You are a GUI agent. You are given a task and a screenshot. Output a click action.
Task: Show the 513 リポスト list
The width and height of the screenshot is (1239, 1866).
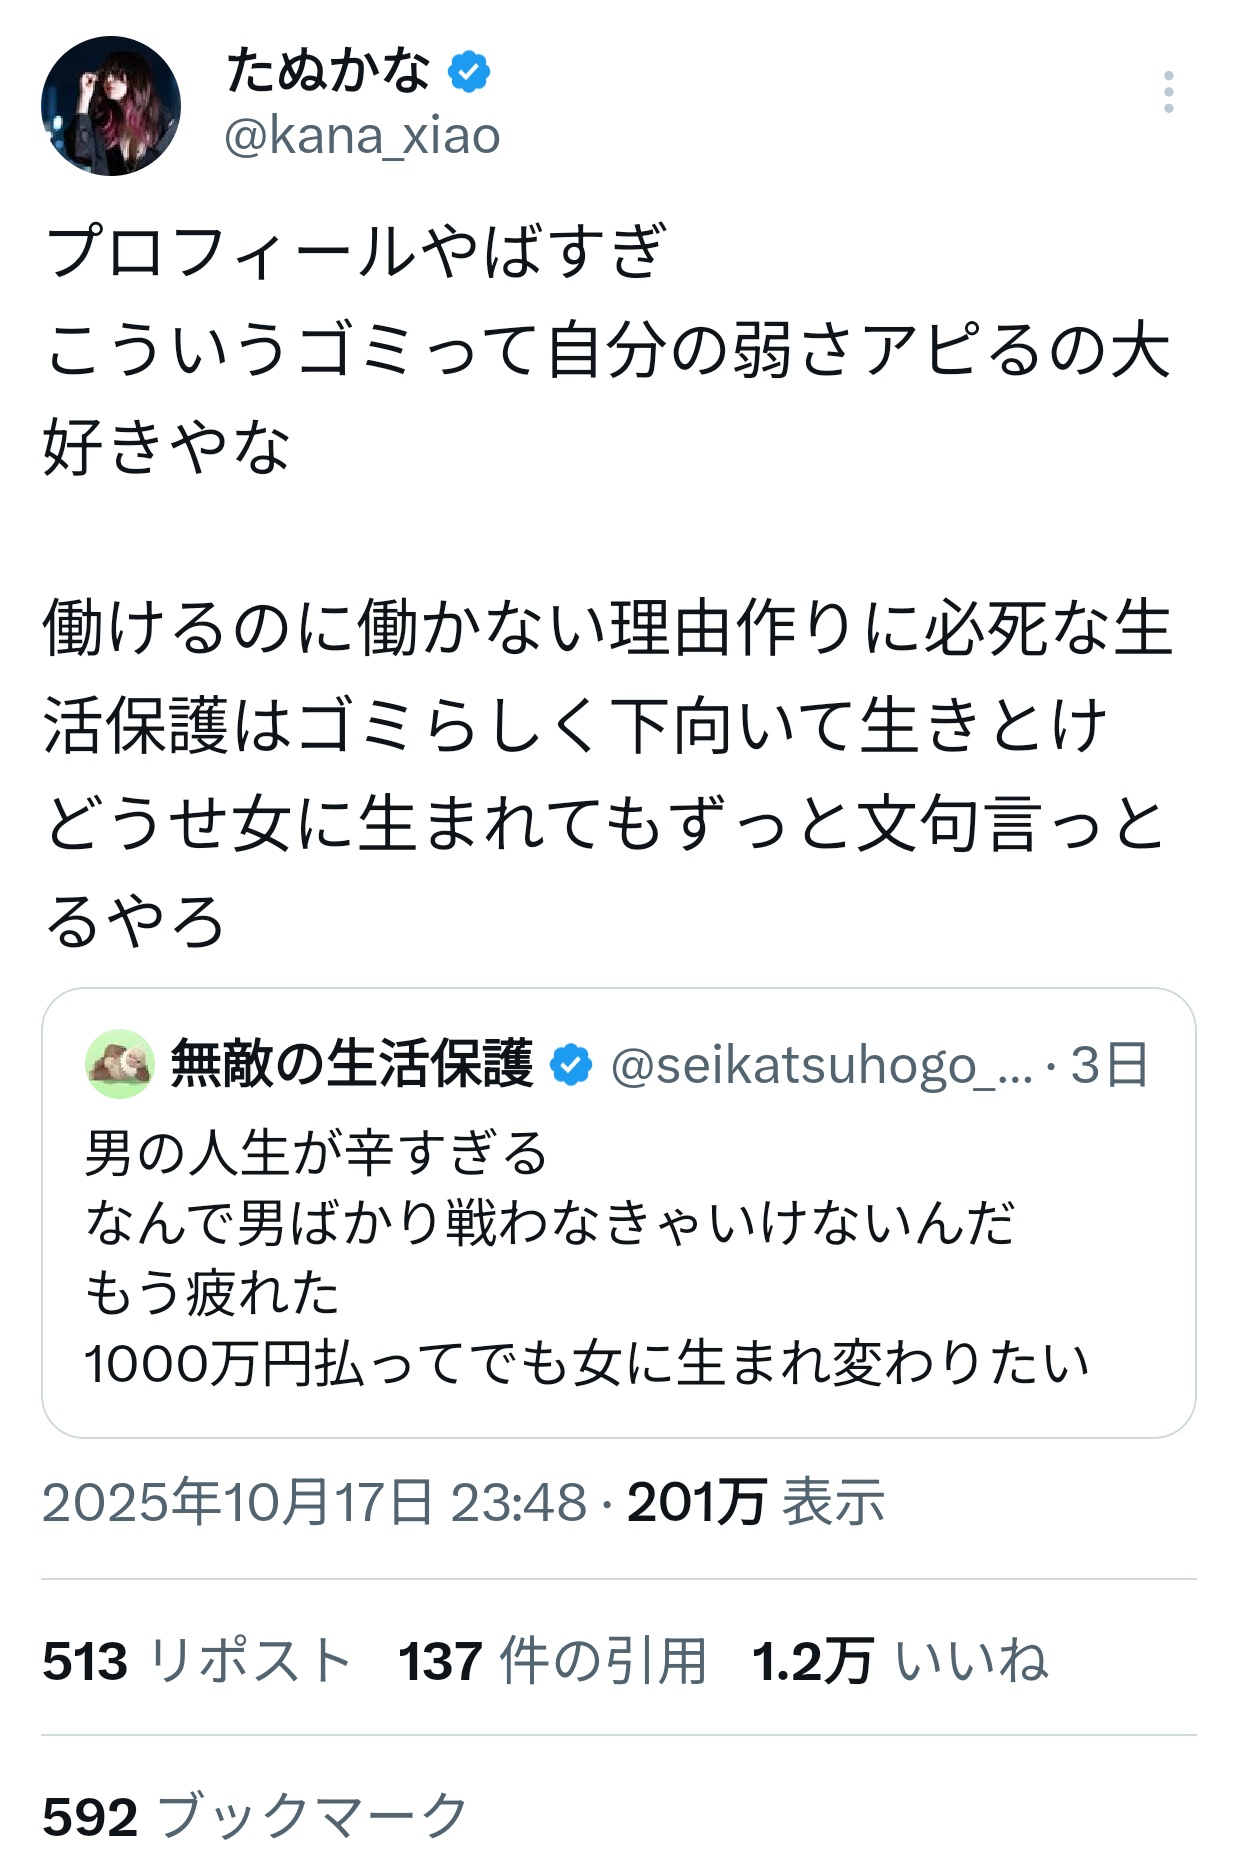(196, 1661)
